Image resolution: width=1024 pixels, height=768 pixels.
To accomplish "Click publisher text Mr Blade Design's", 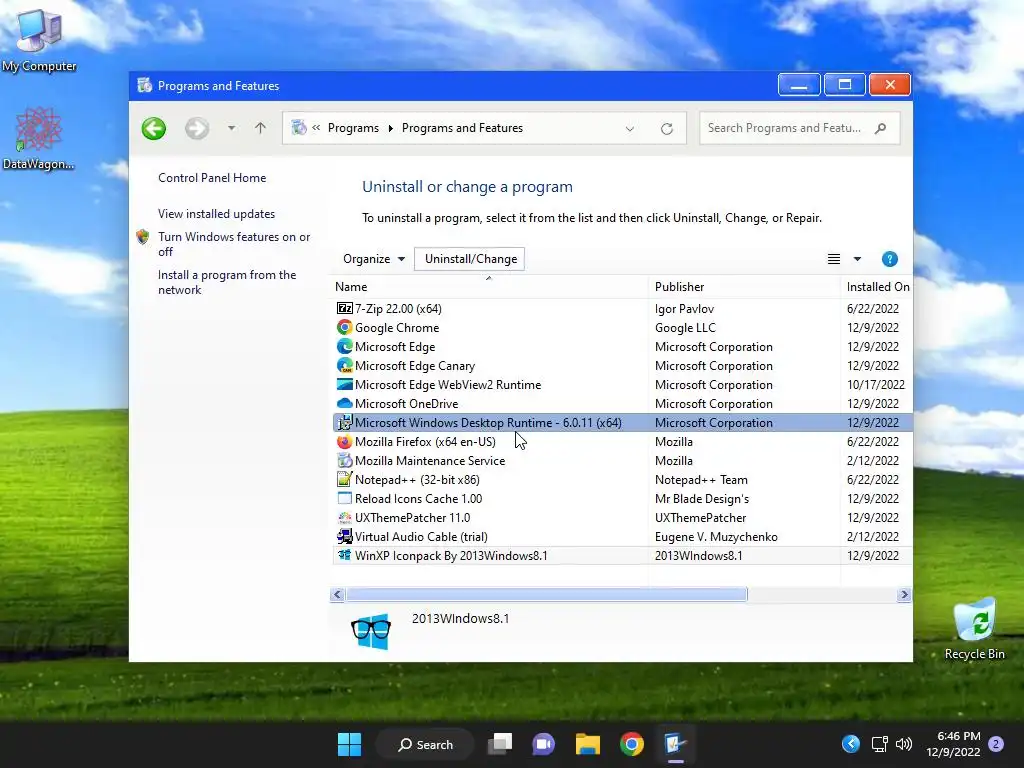I will point(702,498).
